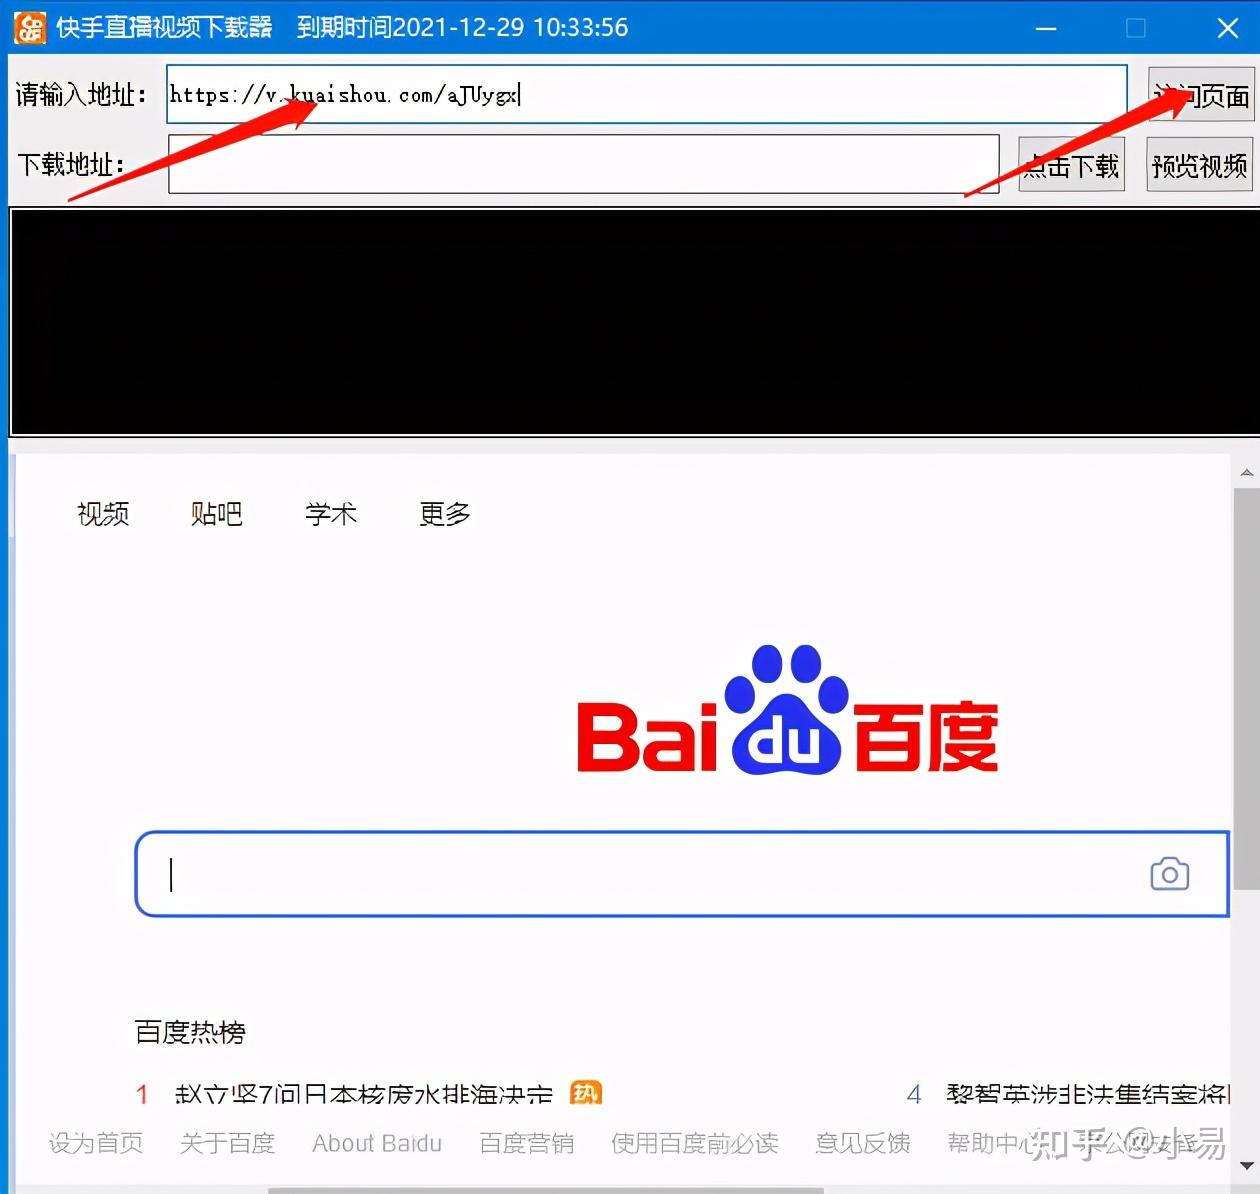Open the first hot-list news headline
The height and width of the screenshot is (1194, 1260).
[364, 1094]
